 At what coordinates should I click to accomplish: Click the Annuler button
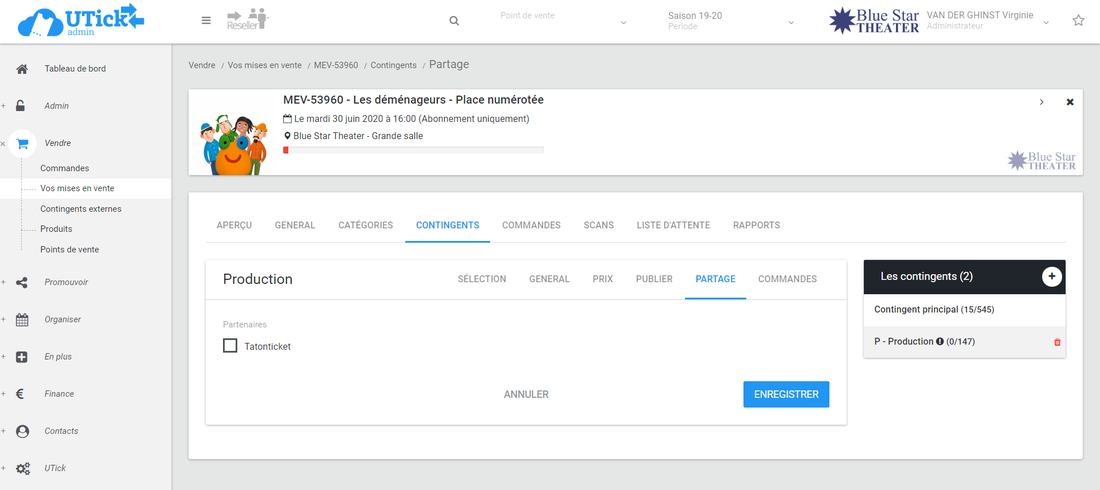point(526,394)
